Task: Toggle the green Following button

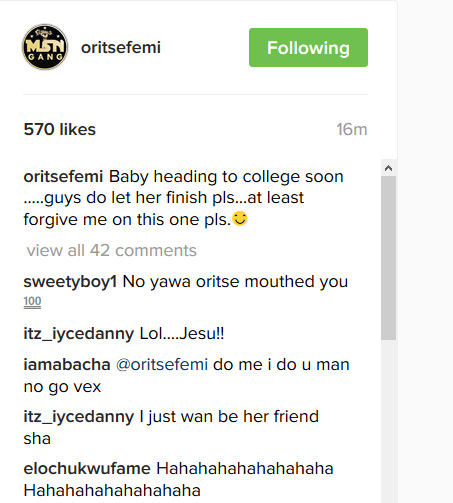Action: (x=308, y=47)
